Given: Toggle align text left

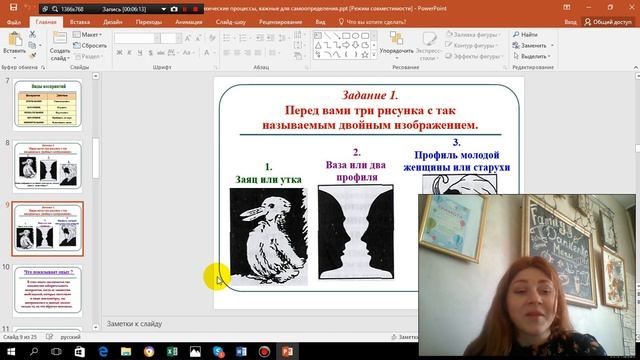Looking at the screenshot, I should pyautogui.click(x=227, y=52).
